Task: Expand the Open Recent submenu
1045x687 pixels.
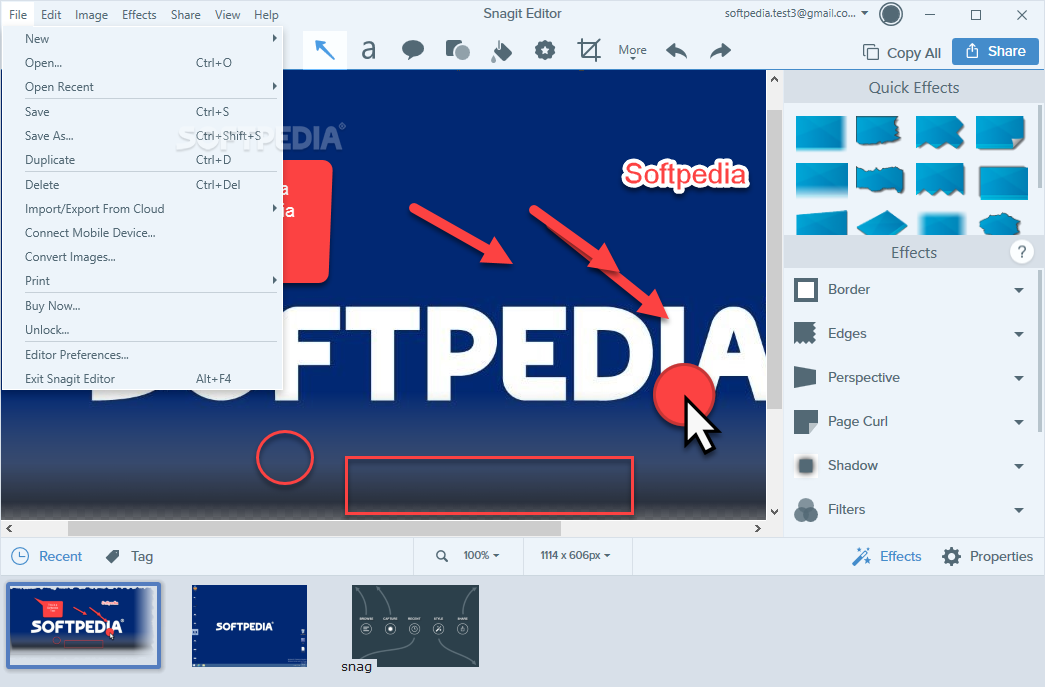Action: point(143,87)
